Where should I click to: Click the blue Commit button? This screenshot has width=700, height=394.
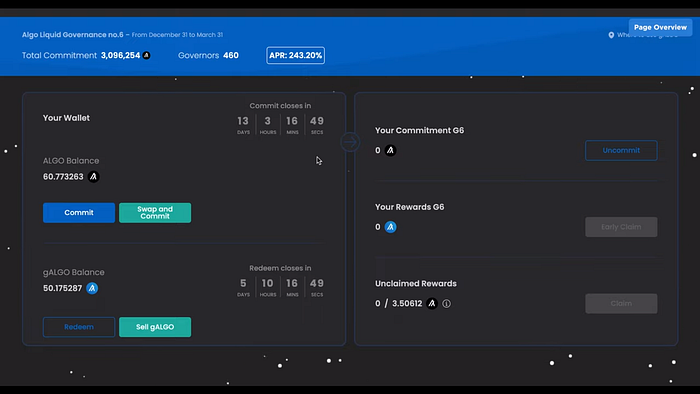[x=79, y=212]
